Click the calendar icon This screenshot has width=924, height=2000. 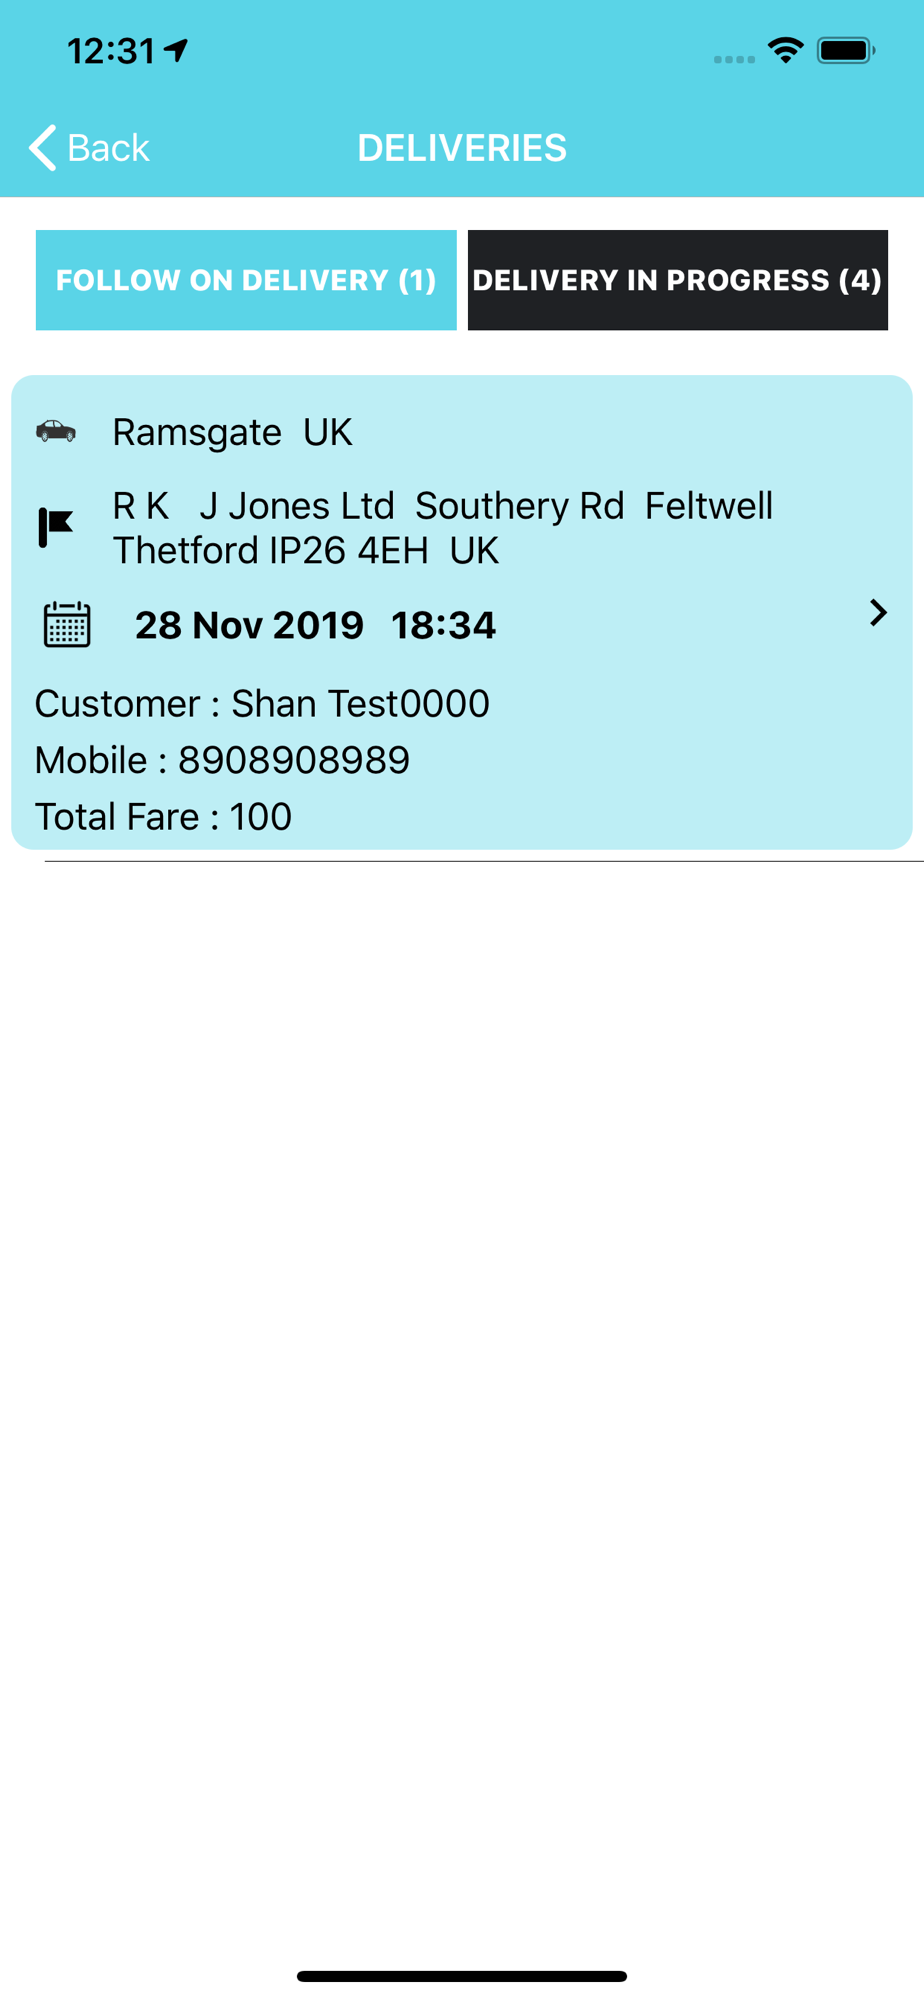coord(67,625)
